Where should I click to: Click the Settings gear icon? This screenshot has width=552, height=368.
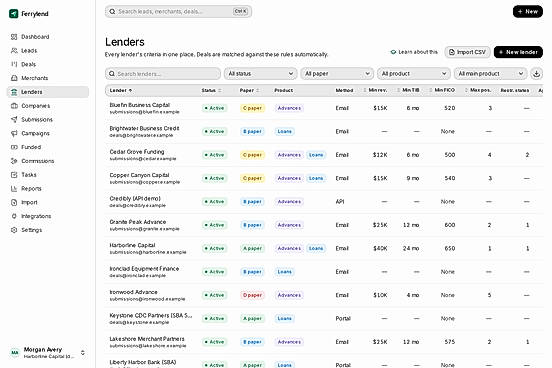(14, 230)
